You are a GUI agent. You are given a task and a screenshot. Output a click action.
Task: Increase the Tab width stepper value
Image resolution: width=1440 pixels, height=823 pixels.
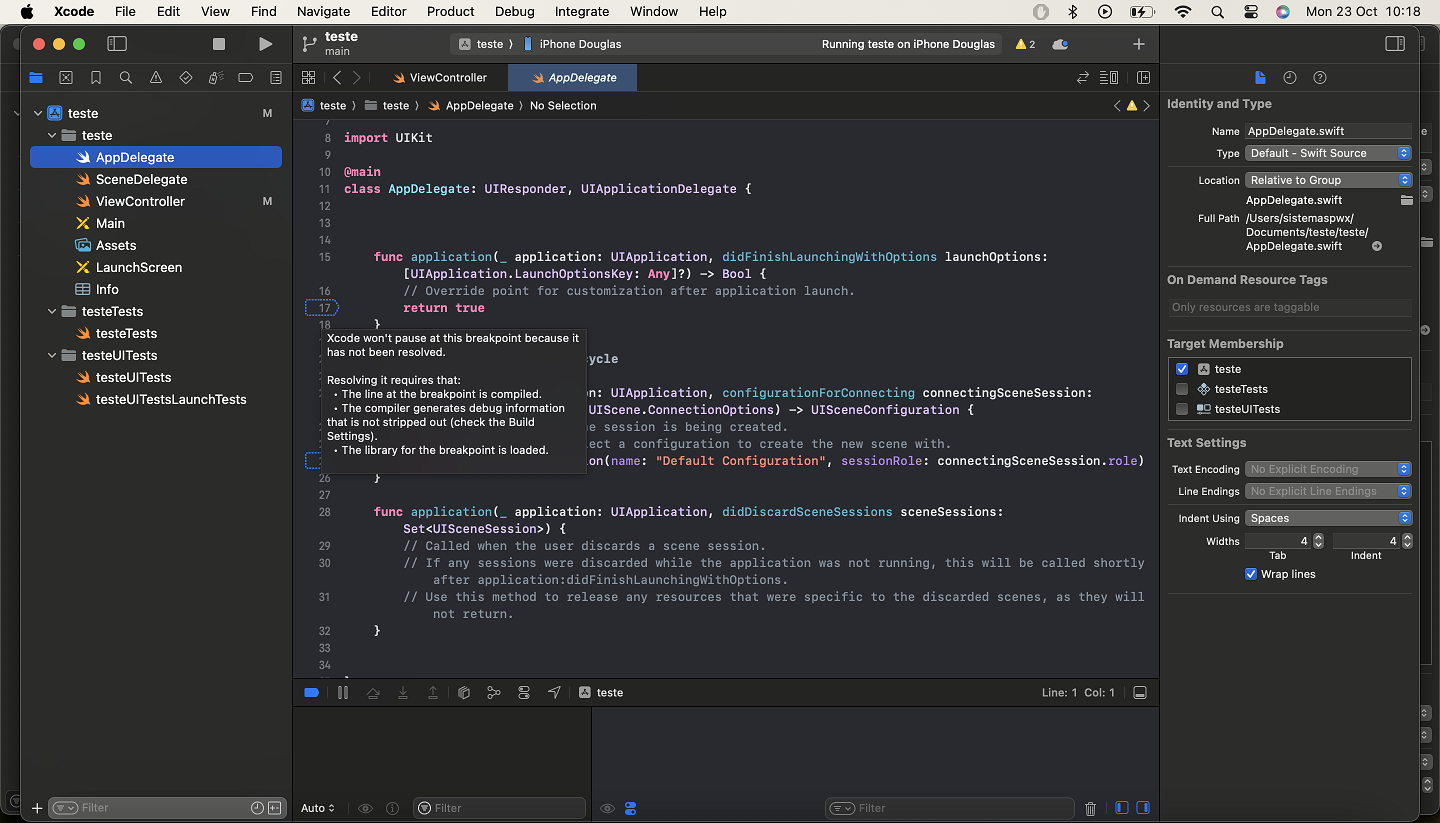[1318, 537]
